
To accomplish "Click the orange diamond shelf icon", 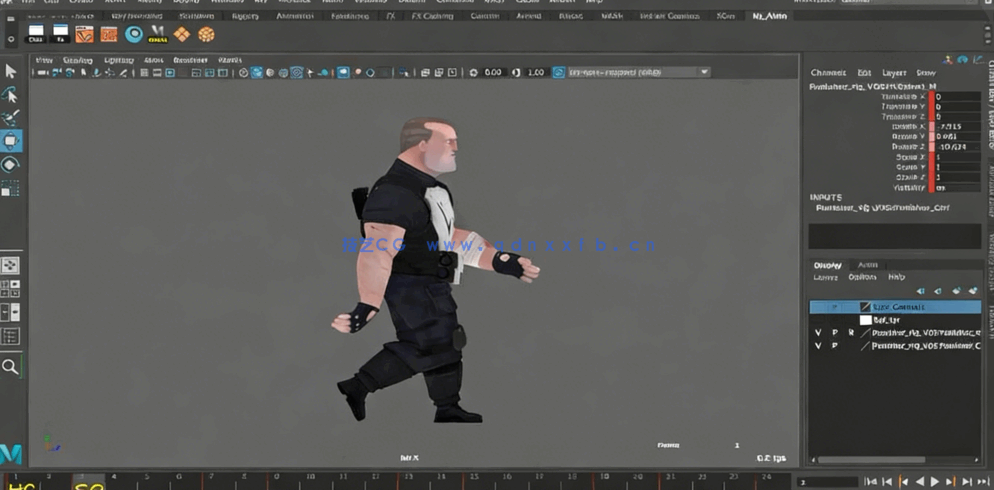I will tap(181, 34).
